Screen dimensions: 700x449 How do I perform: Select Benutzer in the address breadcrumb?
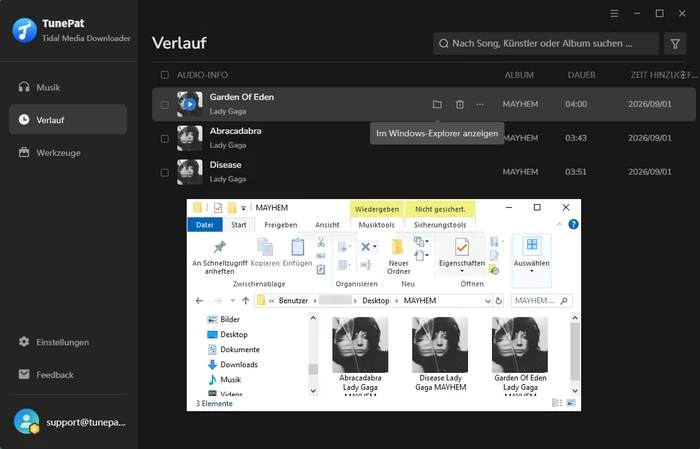coord(293,301)
